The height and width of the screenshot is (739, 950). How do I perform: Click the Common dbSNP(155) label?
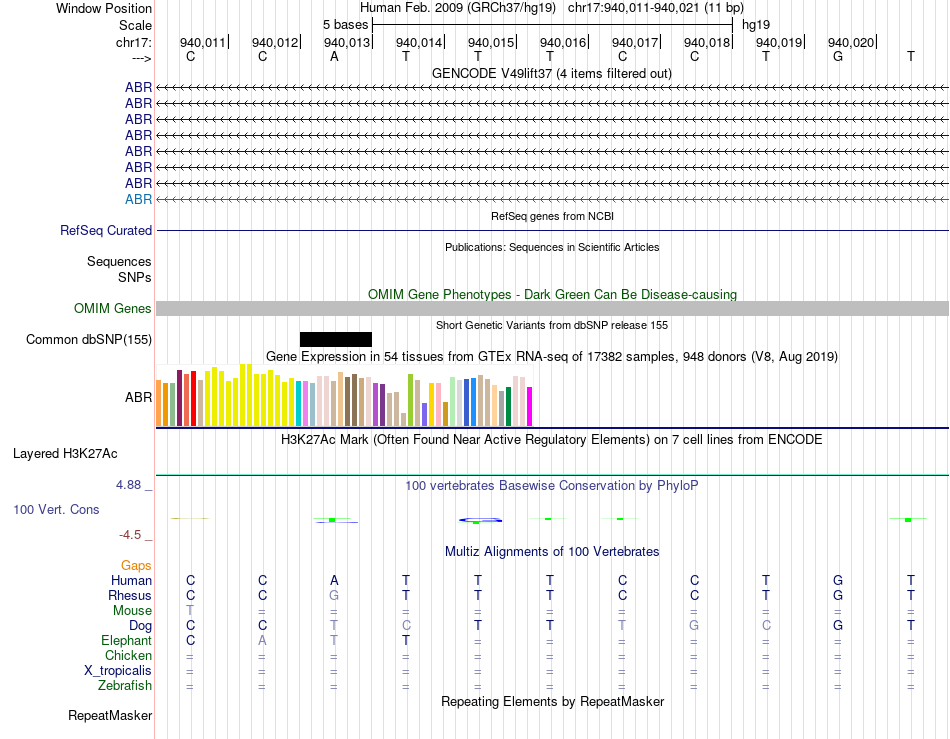click(x=88, y=339)
